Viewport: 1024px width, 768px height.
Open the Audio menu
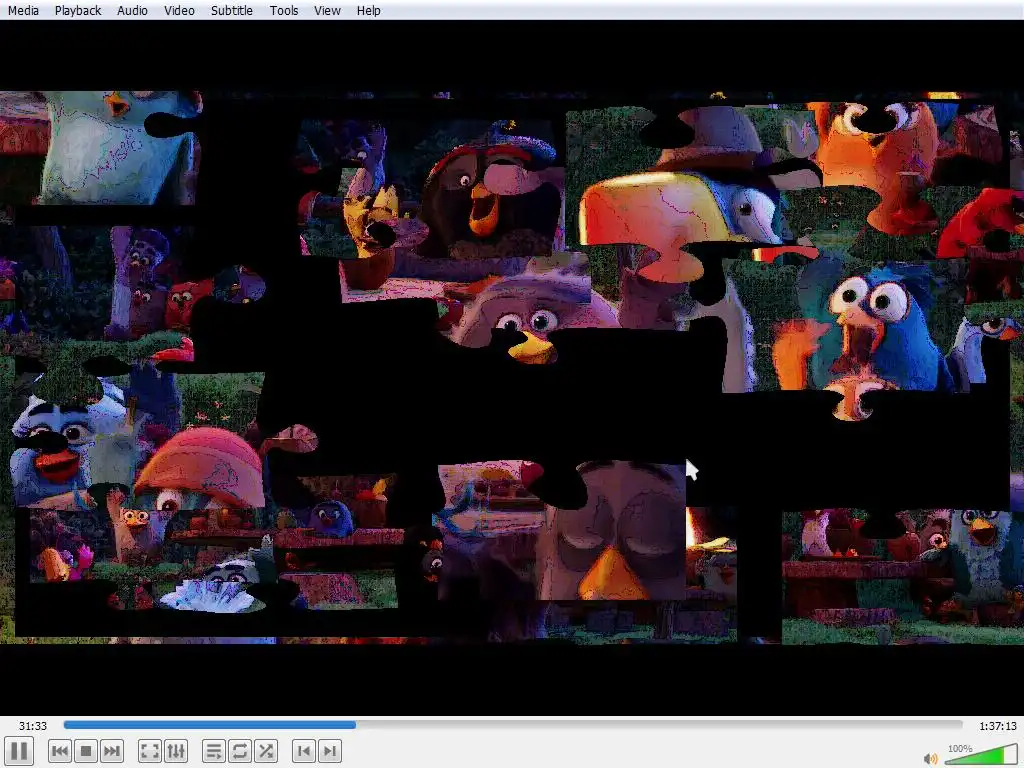(132, 10)
